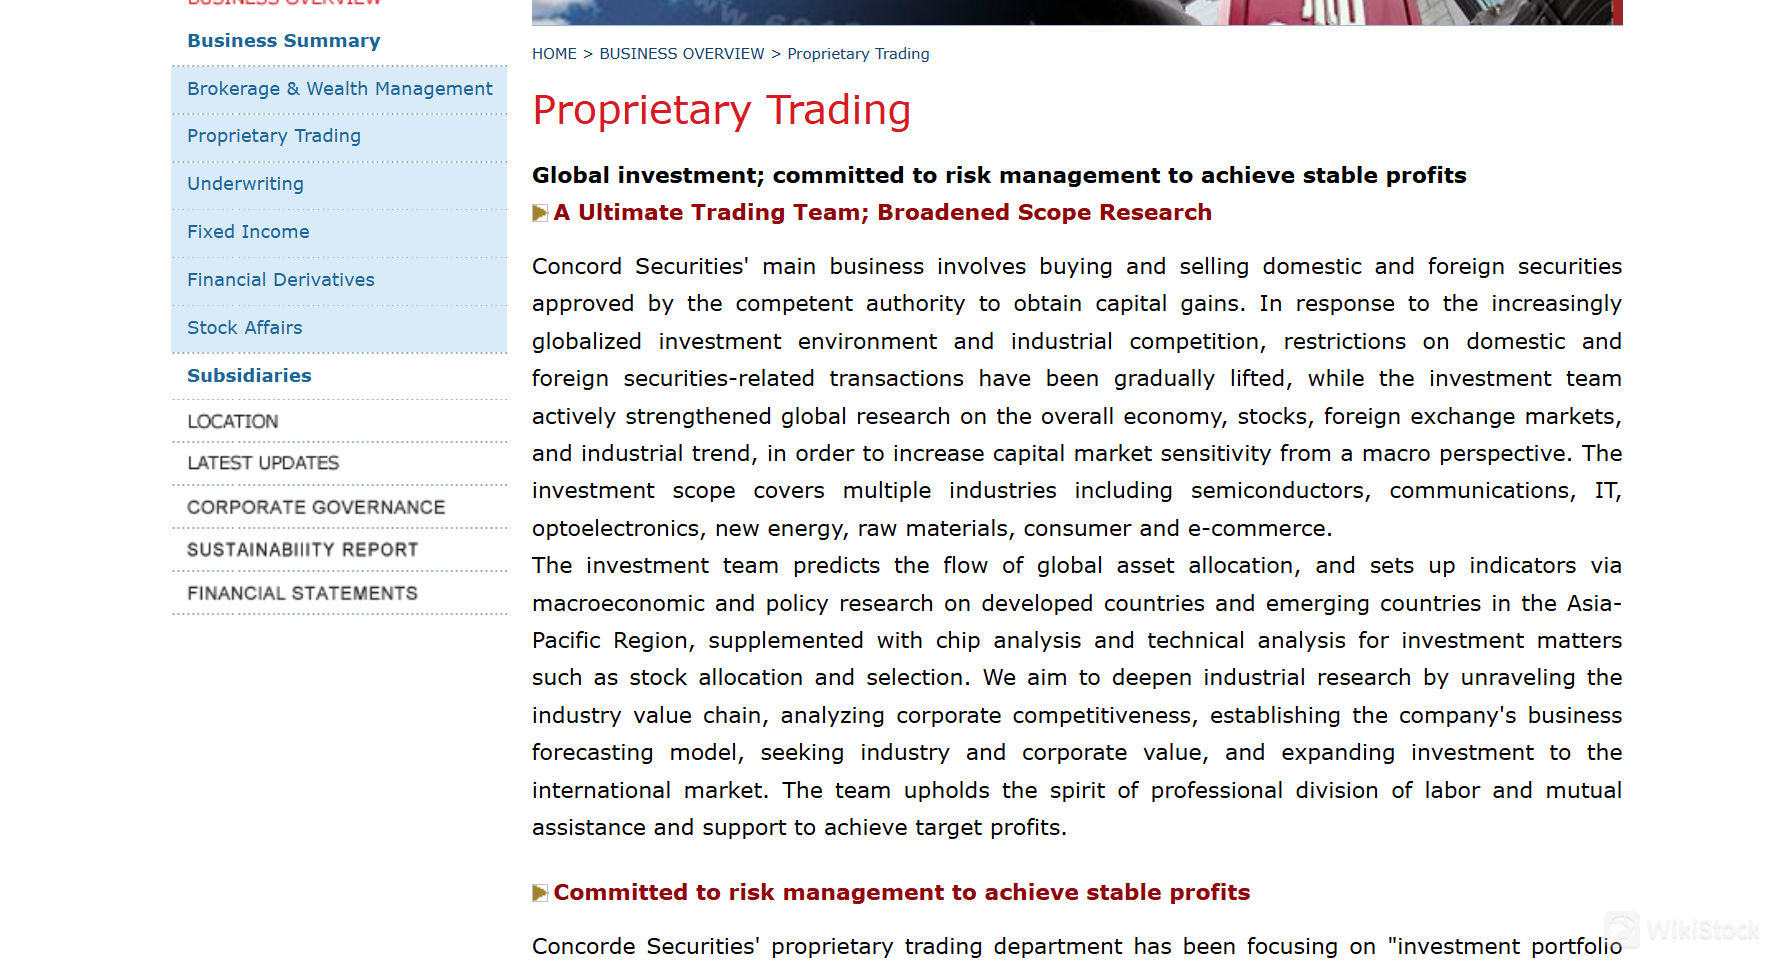Click the Proprietary Trading breadcrumb text

coord(858,54)
